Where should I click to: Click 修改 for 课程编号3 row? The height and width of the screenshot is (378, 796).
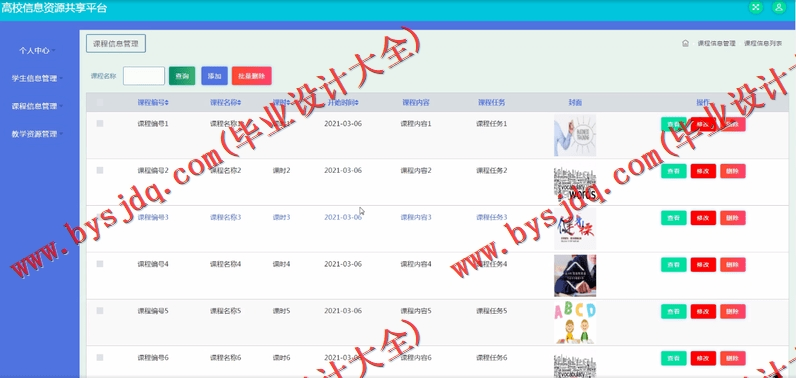click(703, 218)
